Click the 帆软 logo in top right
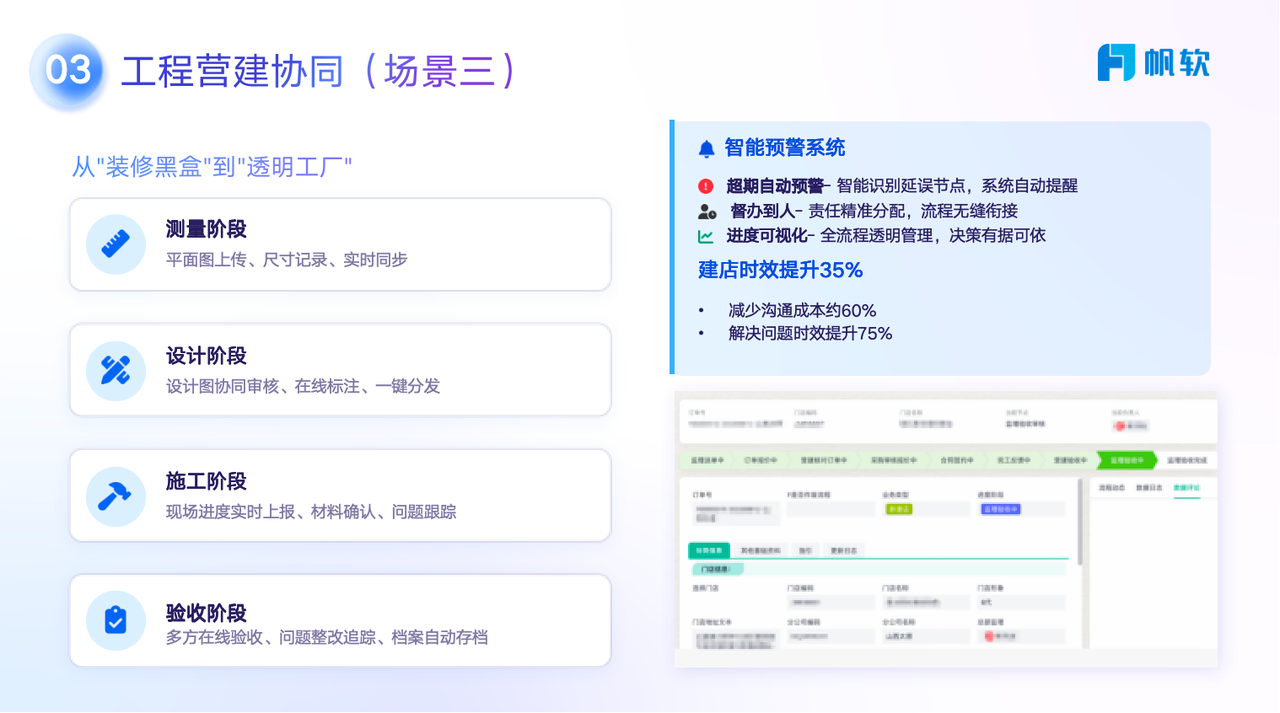This screenshot has width=1280, height=713. coord(1153,62)
